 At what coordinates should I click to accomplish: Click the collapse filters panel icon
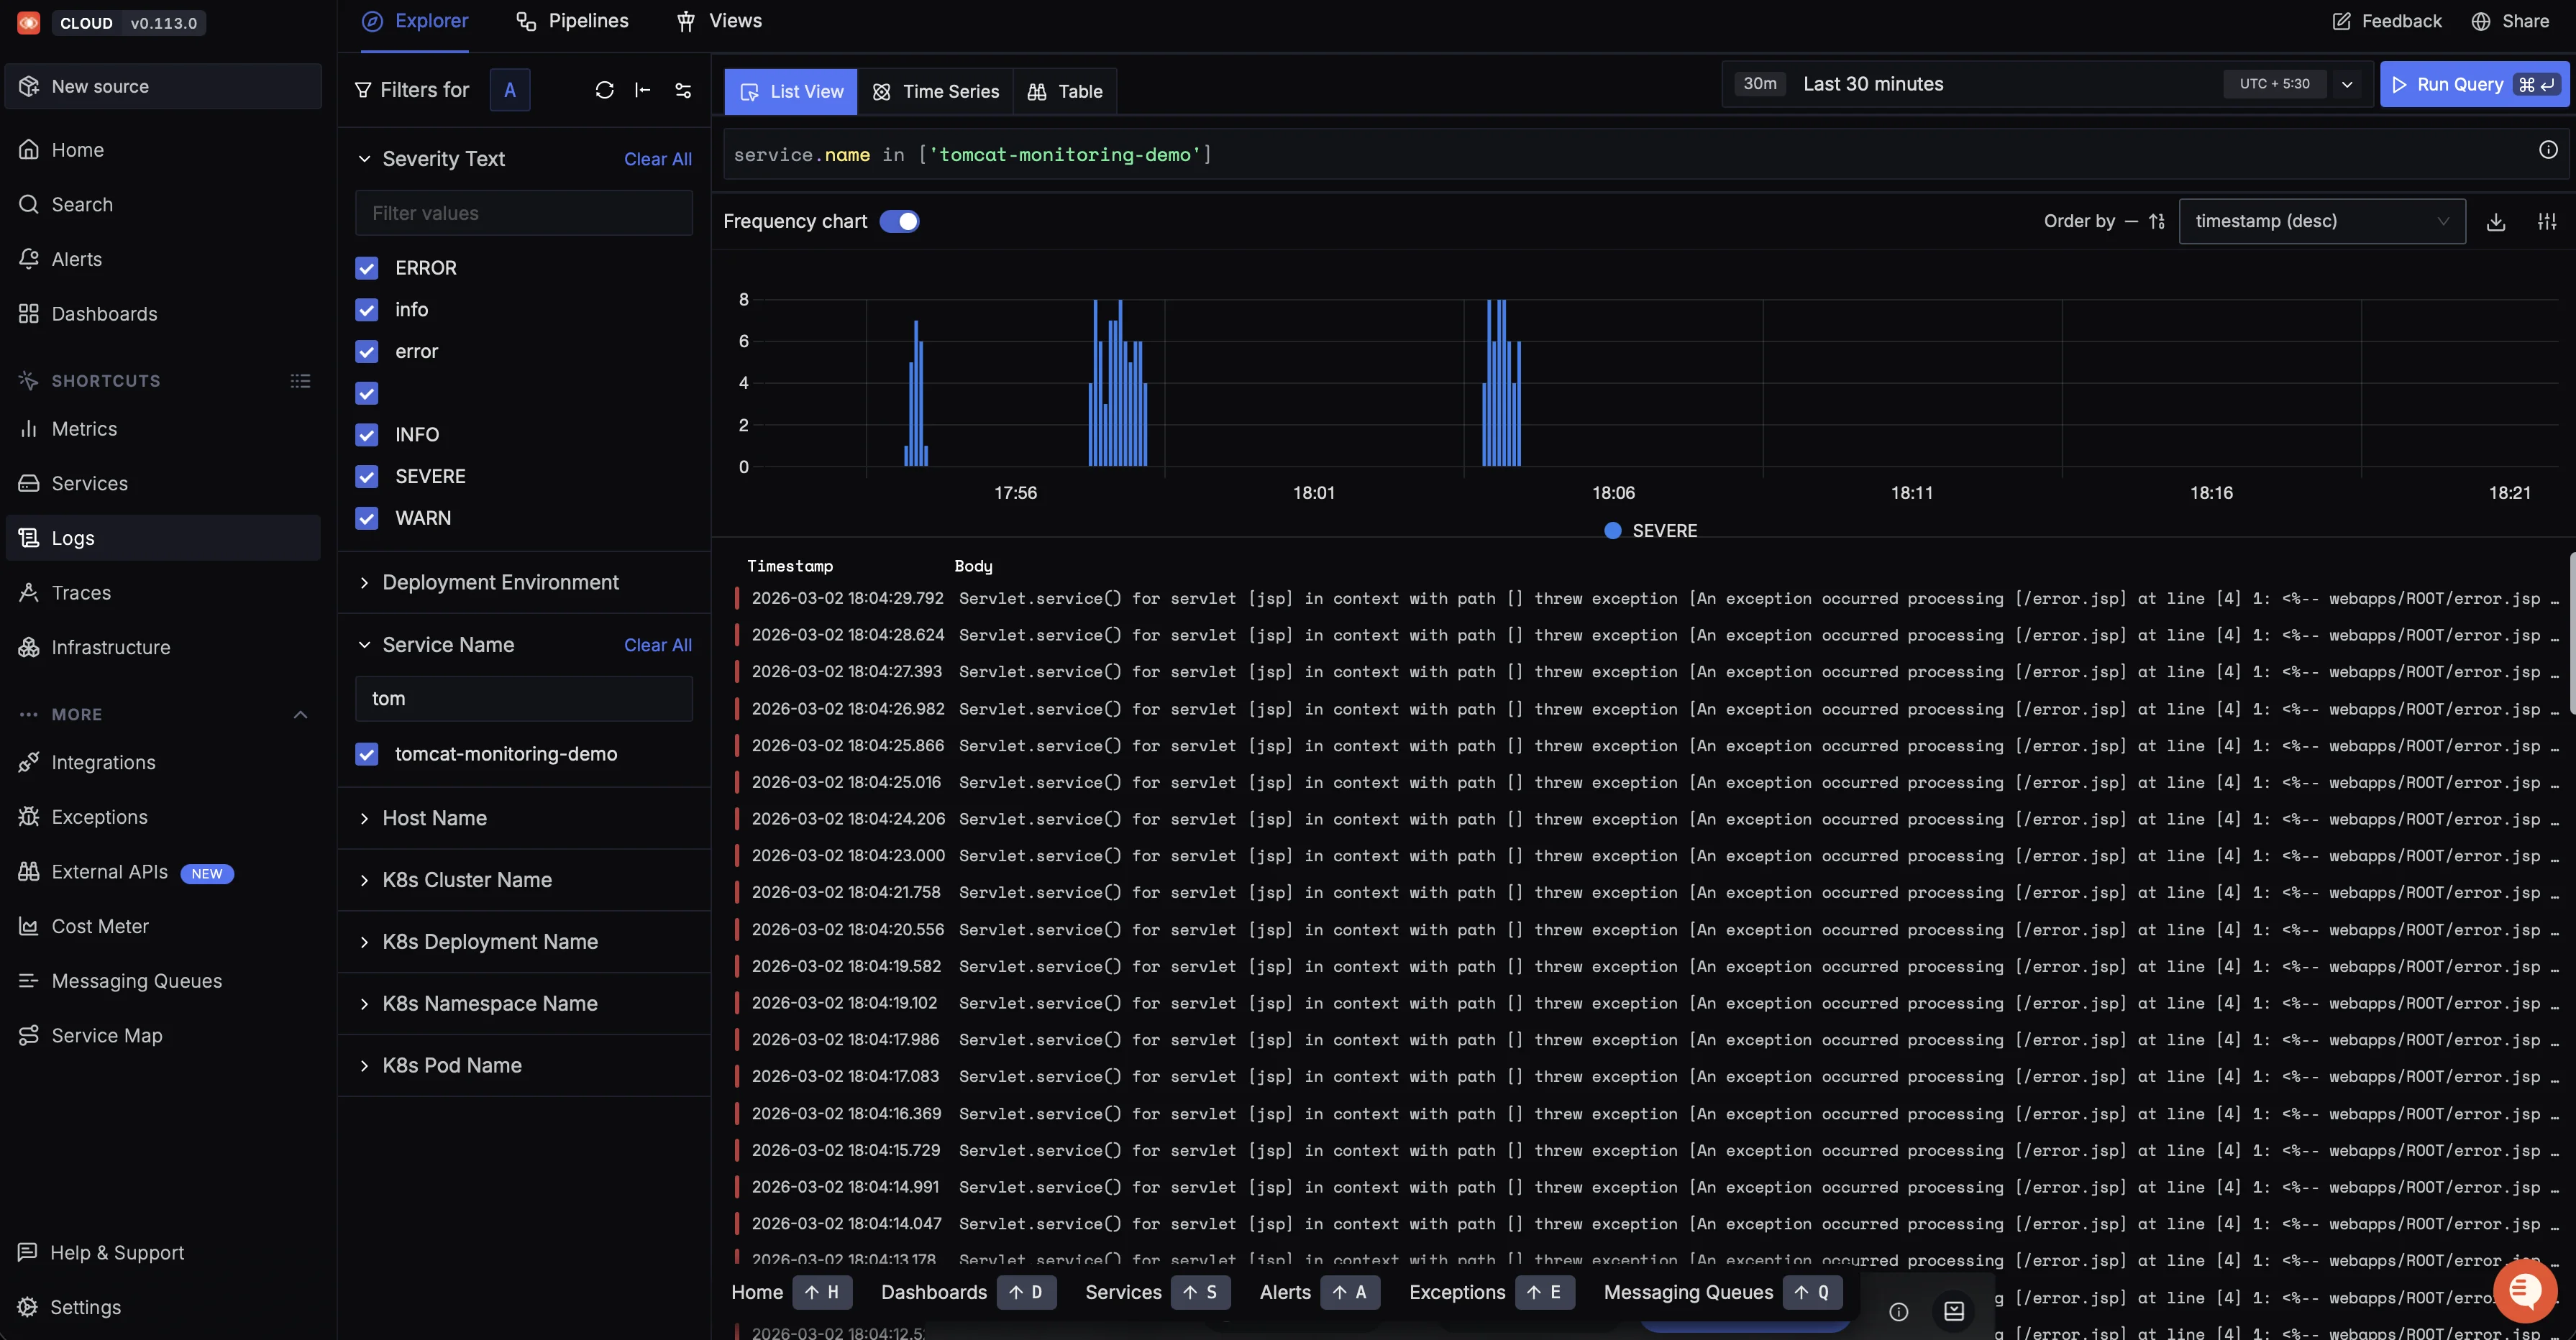(x=643, y=90)
